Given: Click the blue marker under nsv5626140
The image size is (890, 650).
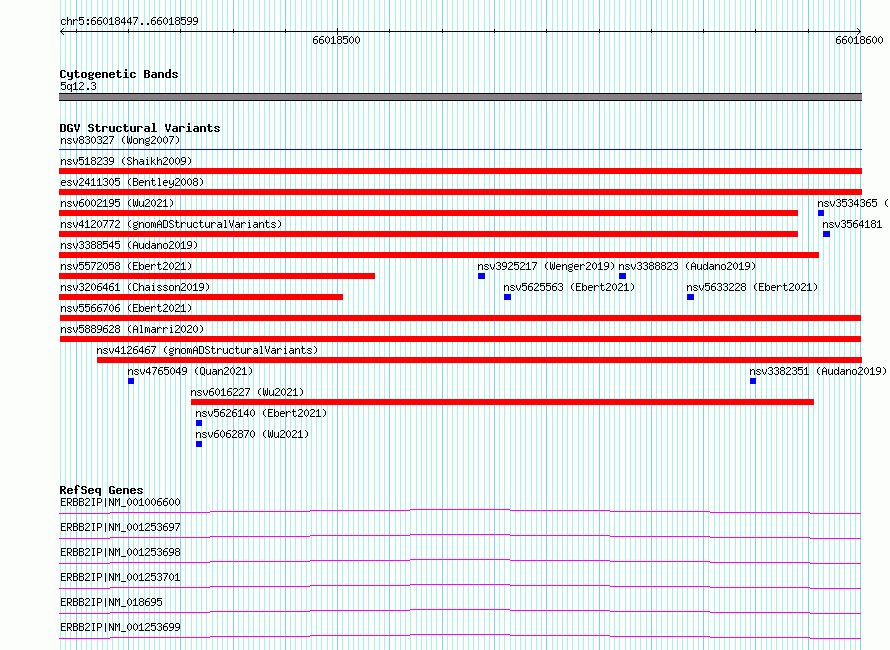Looking at the screenshot, I should (x=199, y=423).
